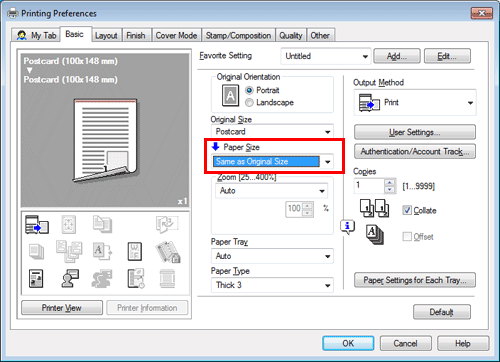Click the dimmed letter A cover page icon

pos(102,251)
